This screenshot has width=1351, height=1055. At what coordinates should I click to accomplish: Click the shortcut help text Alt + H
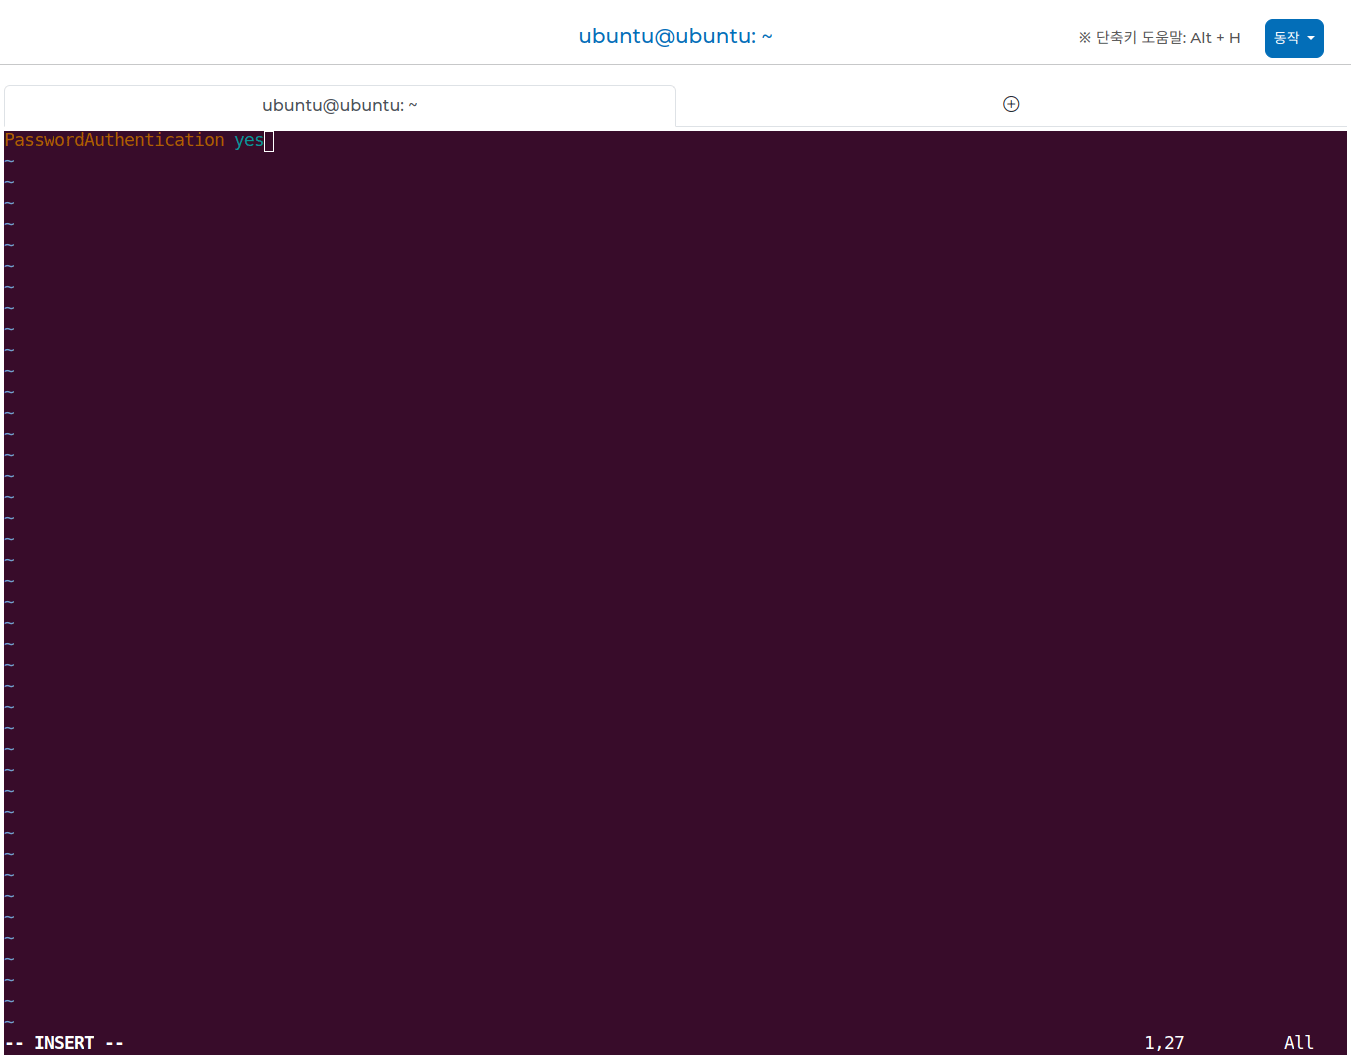pos(1215,37)
